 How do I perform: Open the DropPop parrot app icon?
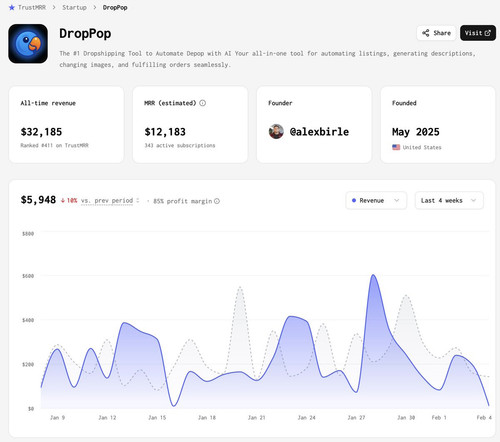pos(28,43)
